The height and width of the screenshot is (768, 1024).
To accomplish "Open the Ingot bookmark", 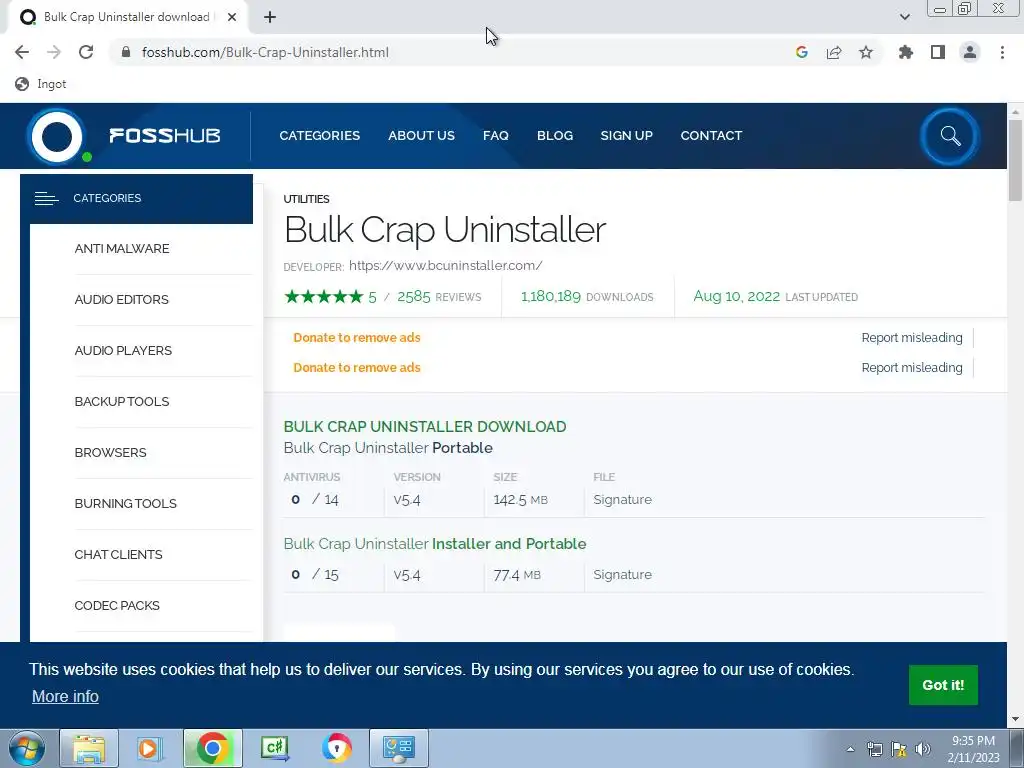I will [x=40, y=84].
